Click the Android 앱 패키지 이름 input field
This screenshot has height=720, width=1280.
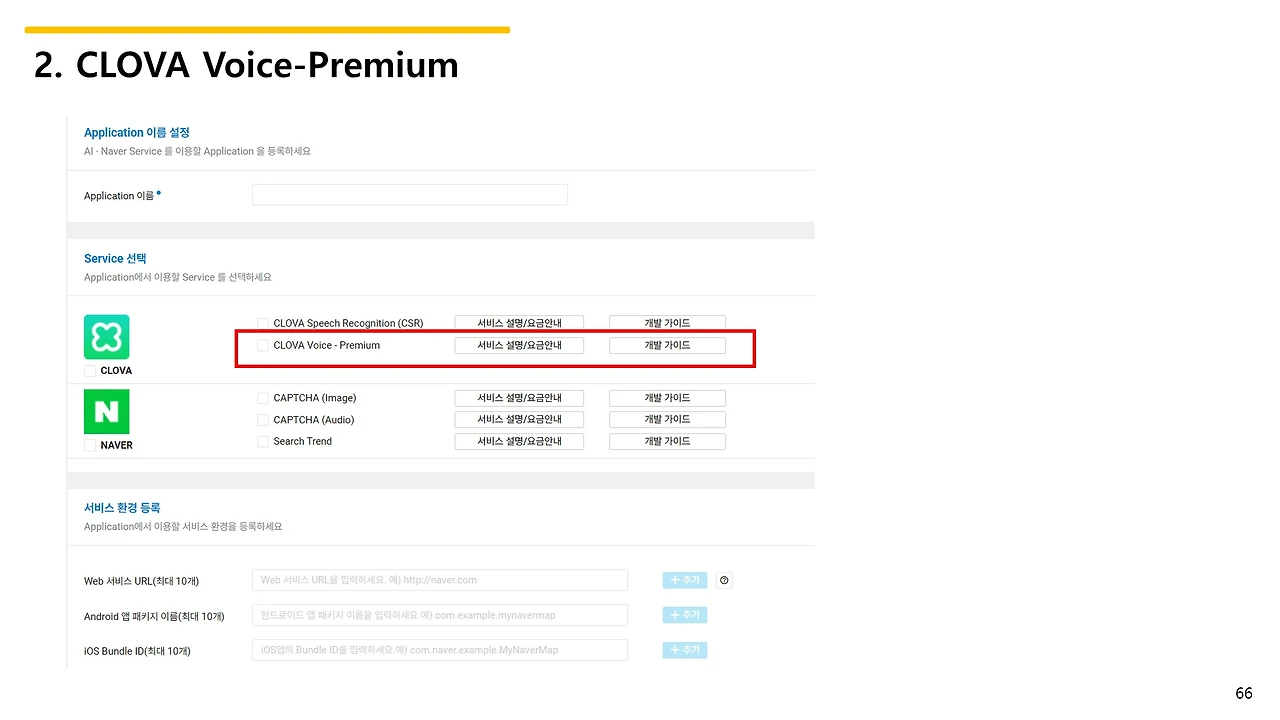coord(440,615)
